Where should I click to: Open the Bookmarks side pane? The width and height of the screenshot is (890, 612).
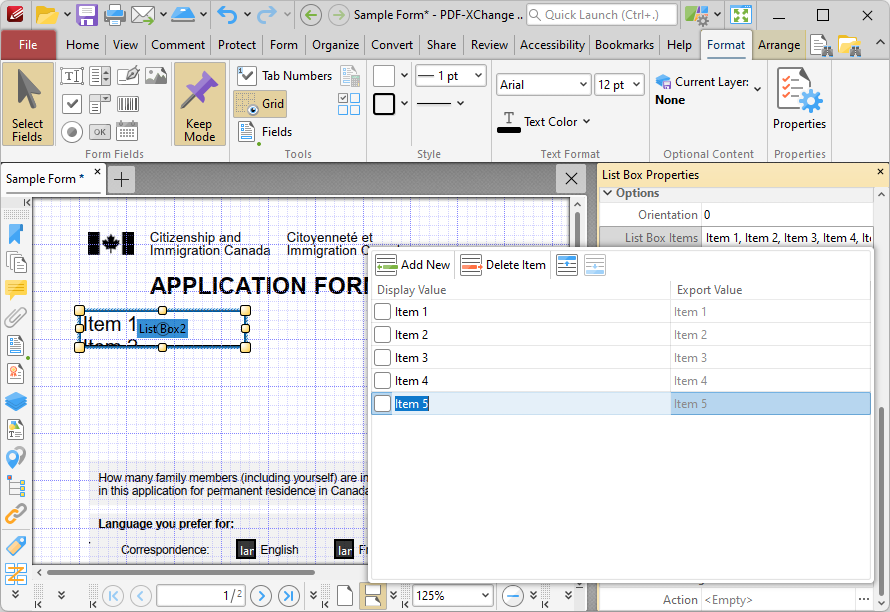pyautogui.click(x=16, y=234)
